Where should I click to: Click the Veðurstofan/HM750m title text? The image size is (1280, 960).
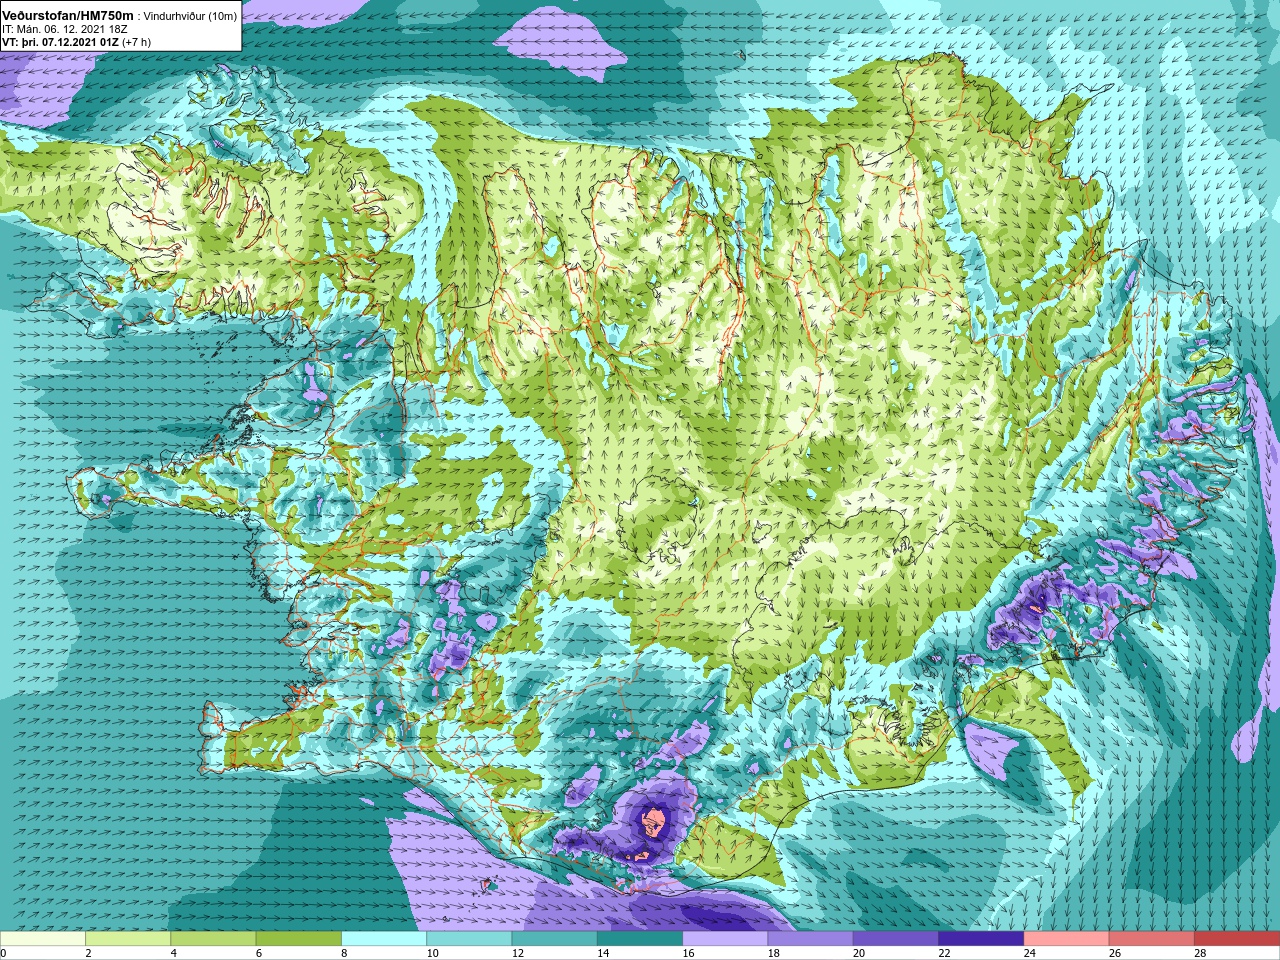click(67, 15)
